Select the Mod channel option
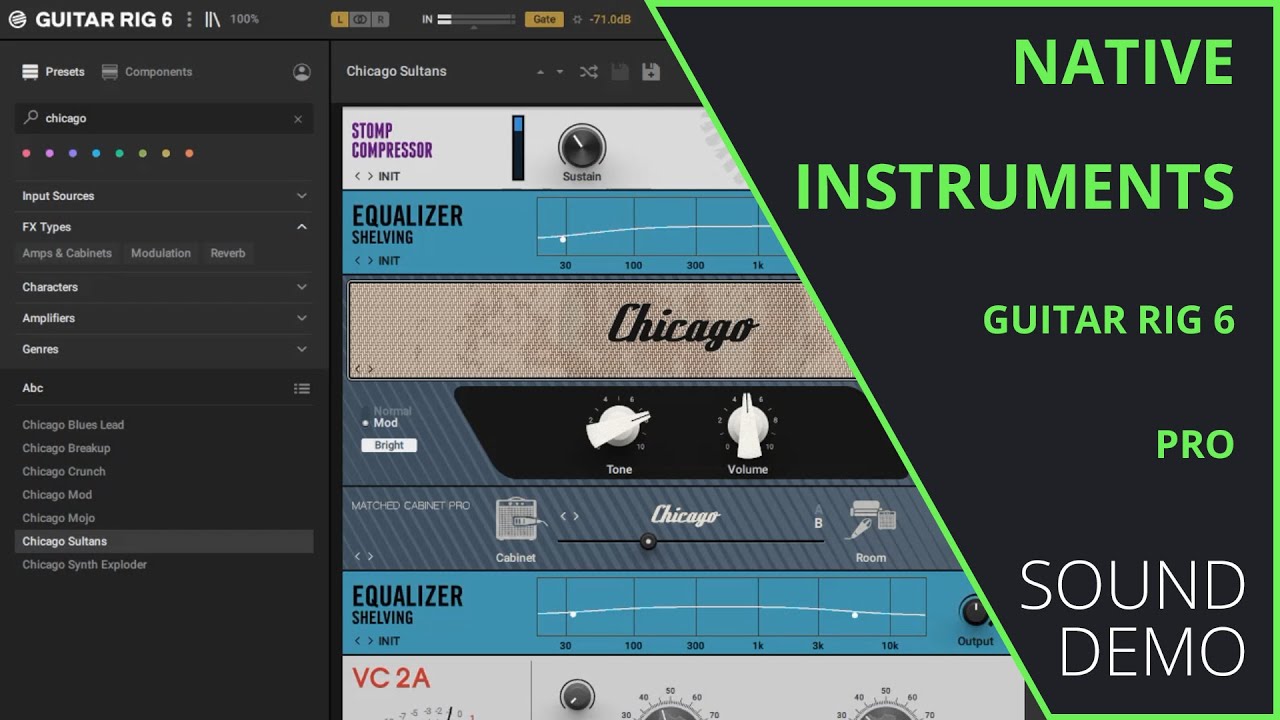Viewport: 1280px width, 720px height. coord(381,423)
